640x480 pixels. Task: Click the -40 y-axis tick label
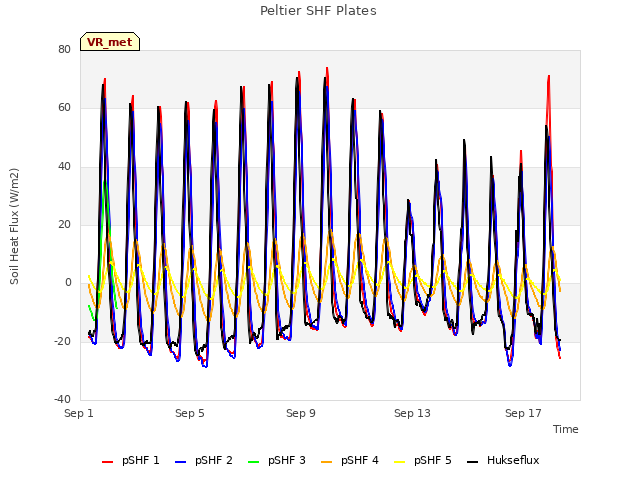click(x=62, y=400)
